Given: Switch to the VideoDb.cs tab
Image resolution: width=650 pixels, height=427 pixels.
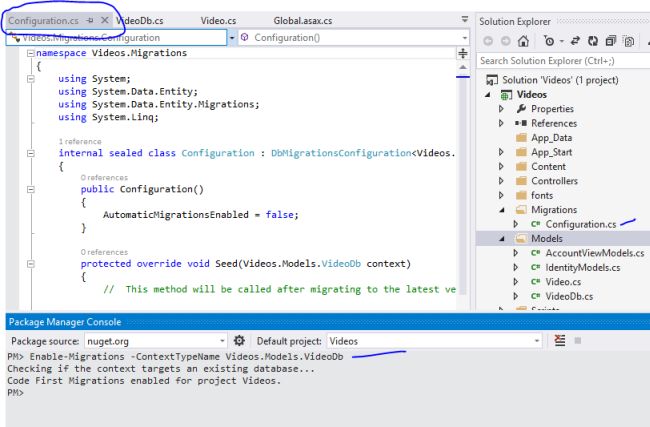Looking at the screenshot, I should (139, 21).
